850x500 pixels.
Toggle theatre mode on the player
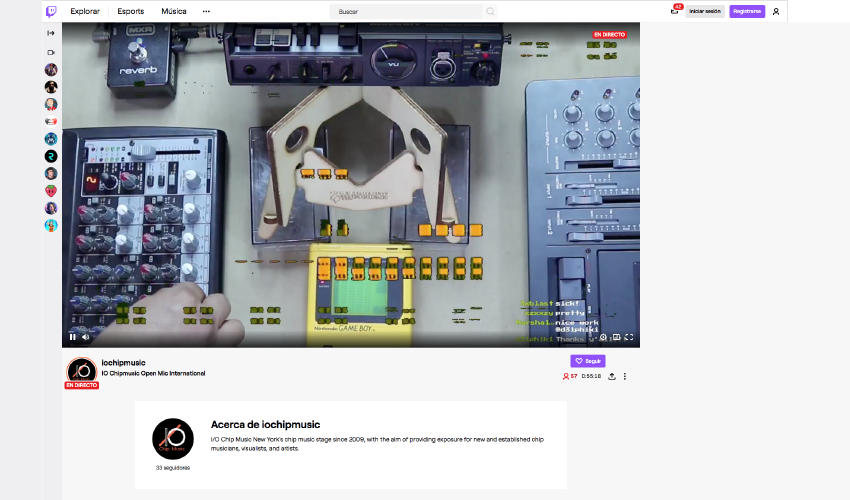tap(616, 337)
